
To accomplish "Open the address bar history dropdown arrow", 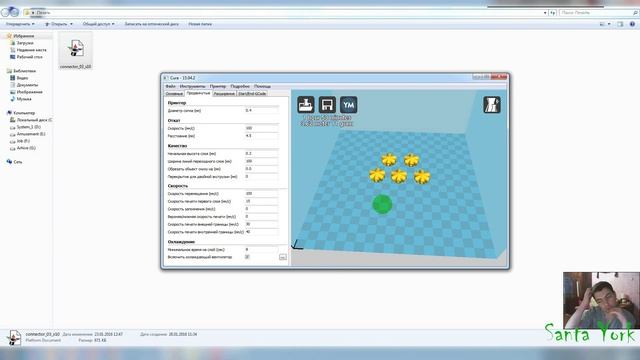I will 545,13.
